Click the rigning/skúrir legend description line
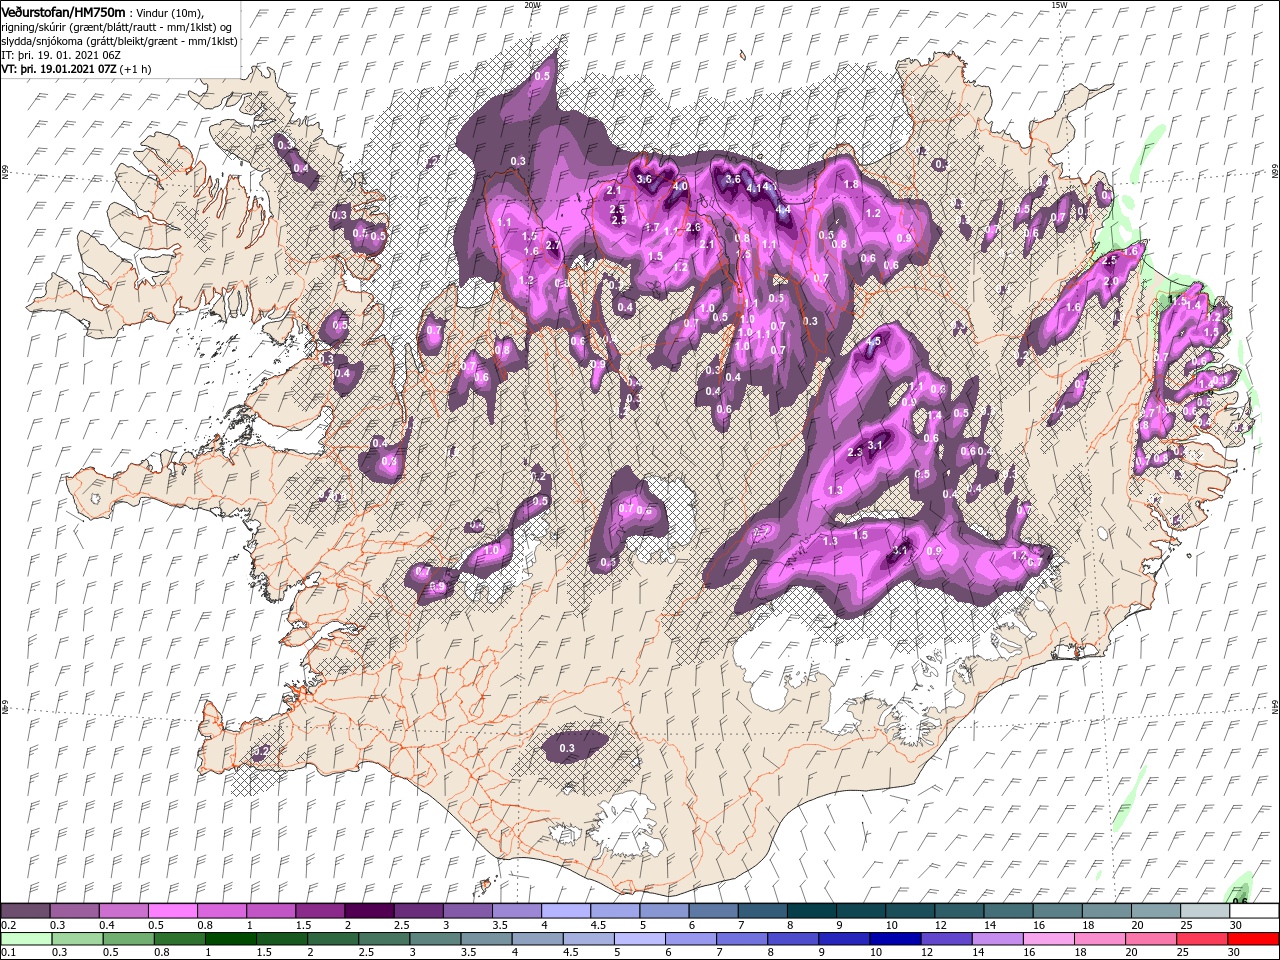Screen dimensions: 1280x960 pos(117,27)
